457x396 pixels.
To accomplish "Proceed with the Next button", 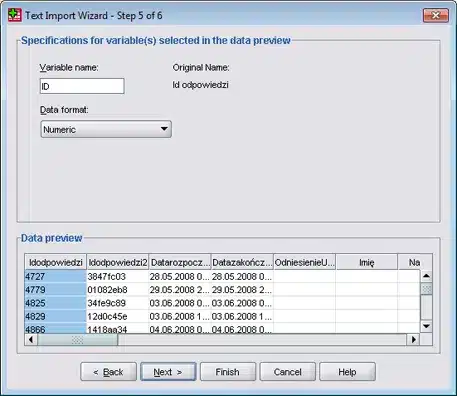I will tap(168, 372).
